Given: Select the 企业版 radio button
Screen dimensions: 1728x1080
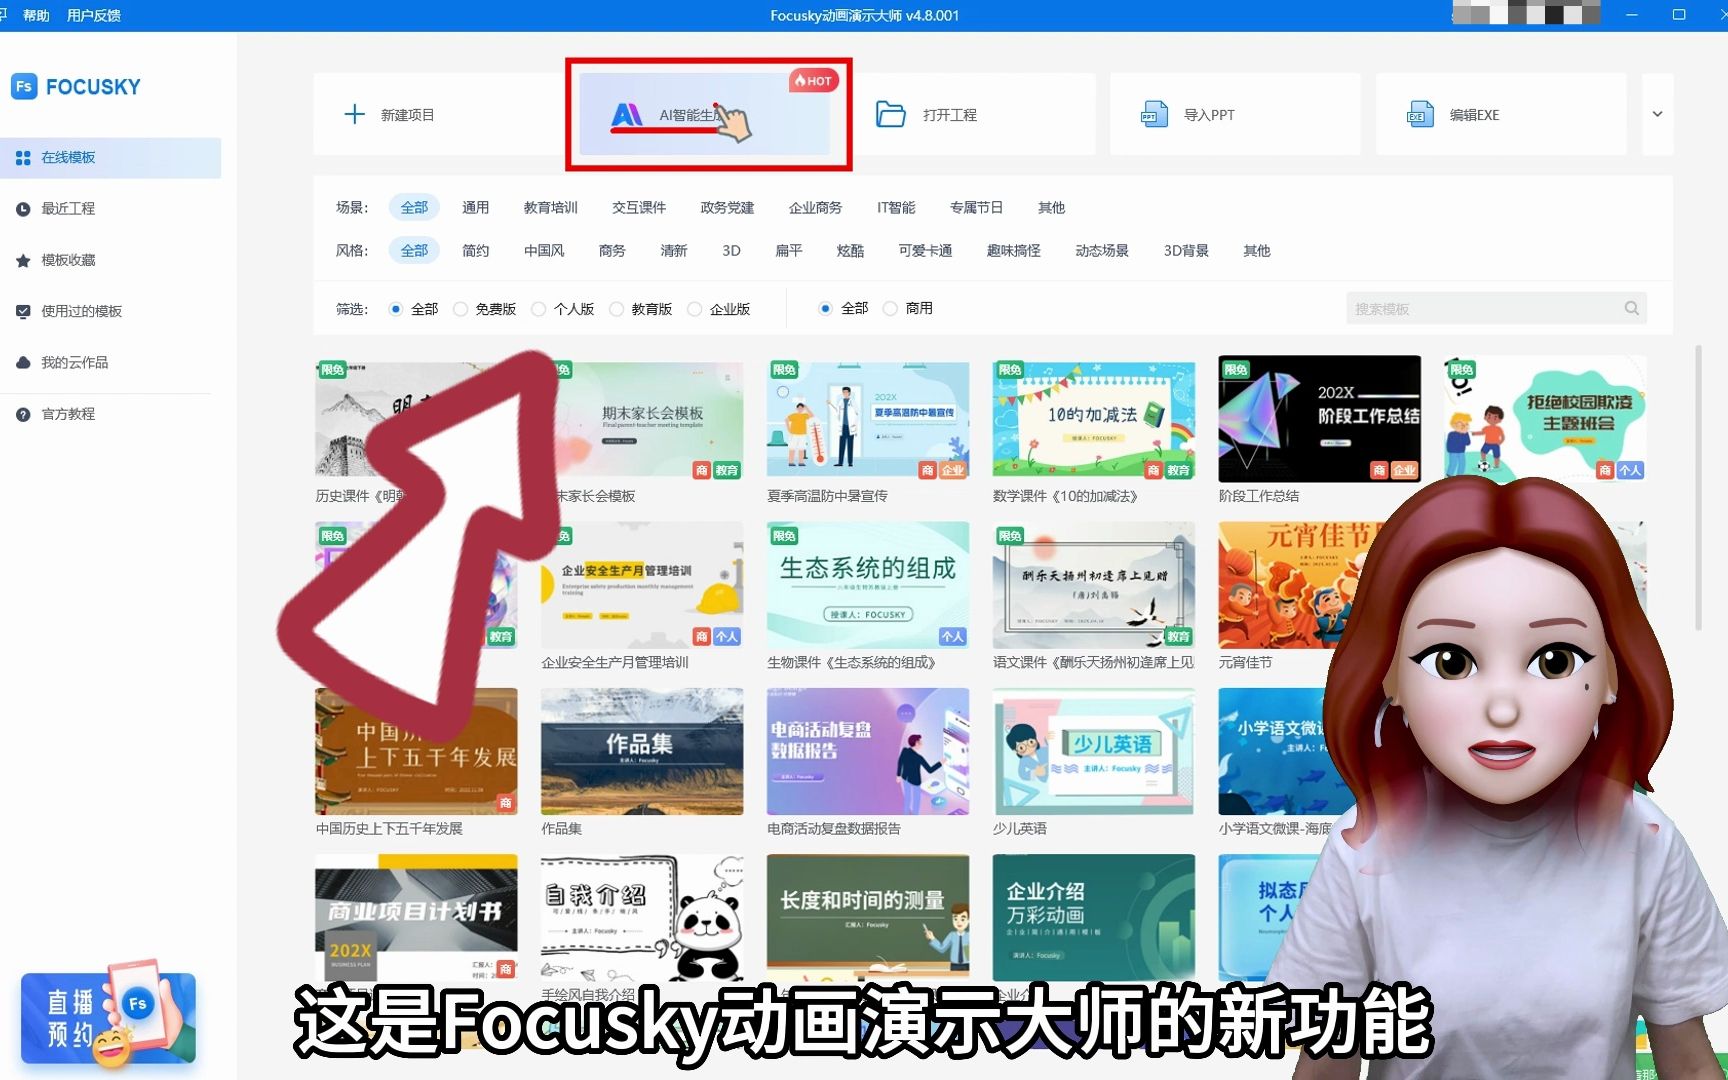Looking at the screenshot, I should 695,309.
